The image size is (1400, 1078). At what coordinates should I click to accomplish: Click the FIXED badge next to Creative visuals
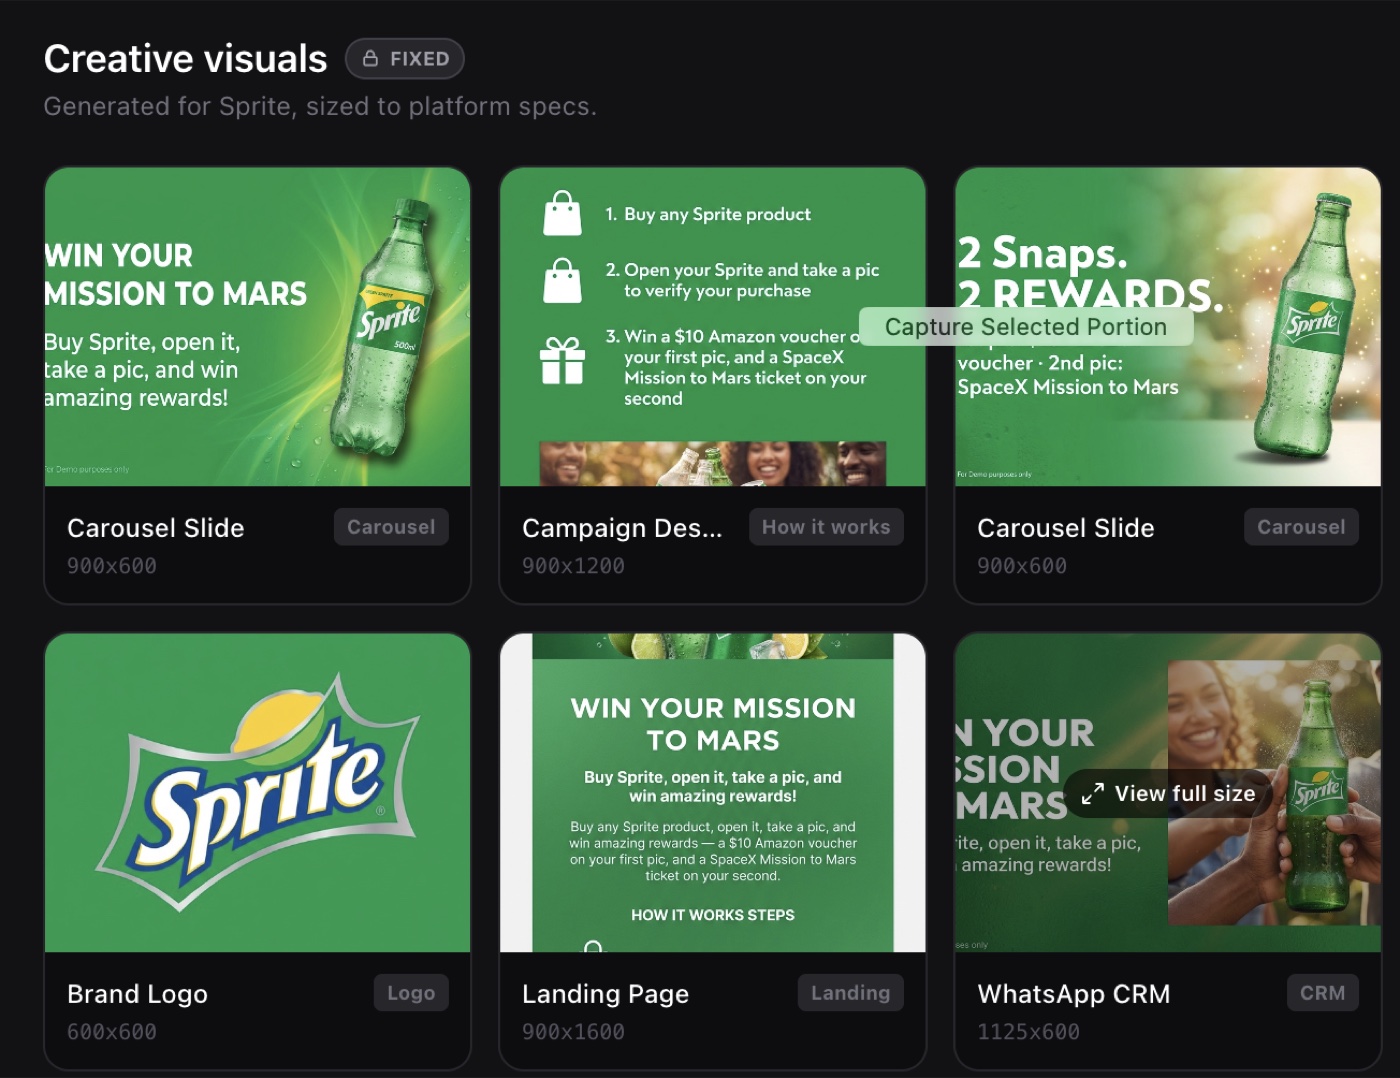[405, 58]
